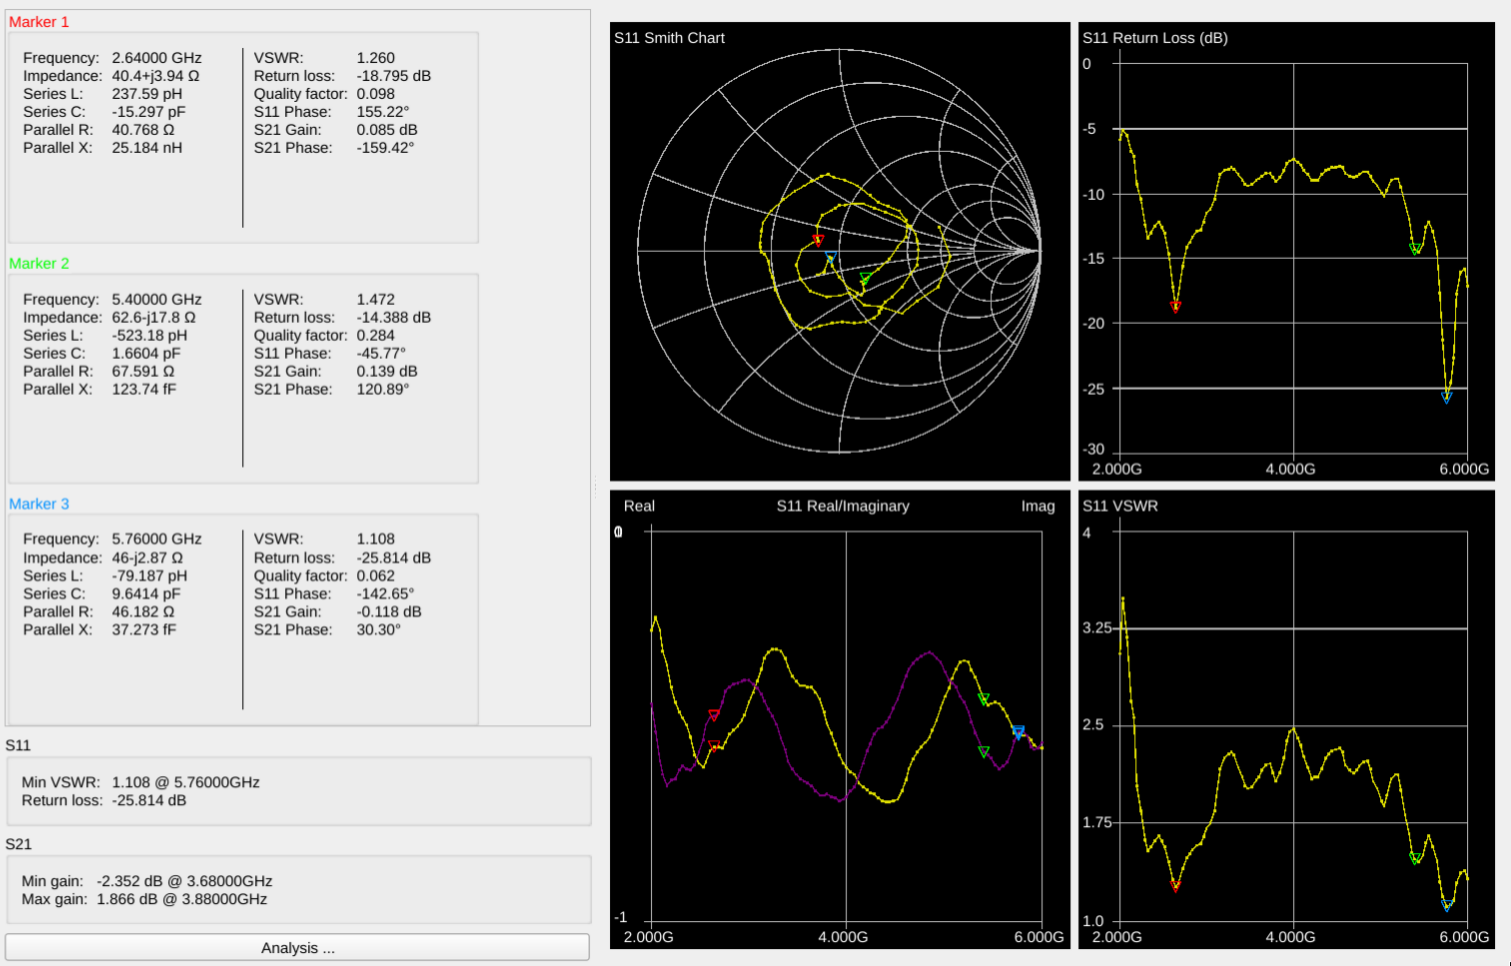Click the S11 Return Loss (dB) title
Image resolution: width=1511 pixels, height=966 pixels.
1155,38
